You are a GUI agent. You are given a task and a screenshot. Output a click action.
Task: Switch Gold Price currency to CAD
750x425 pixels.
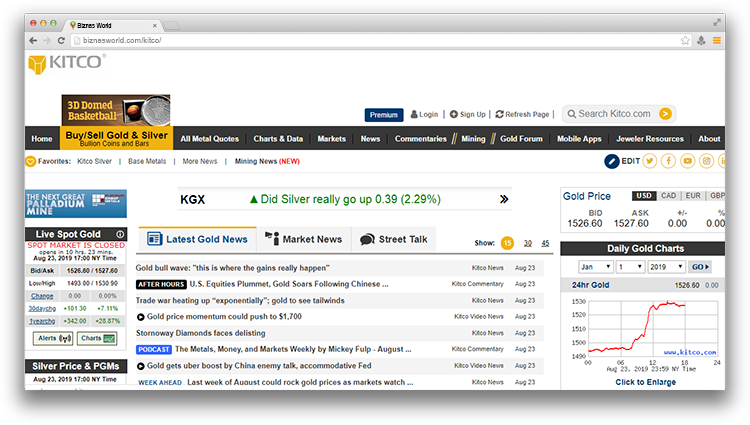coord(668,196)
